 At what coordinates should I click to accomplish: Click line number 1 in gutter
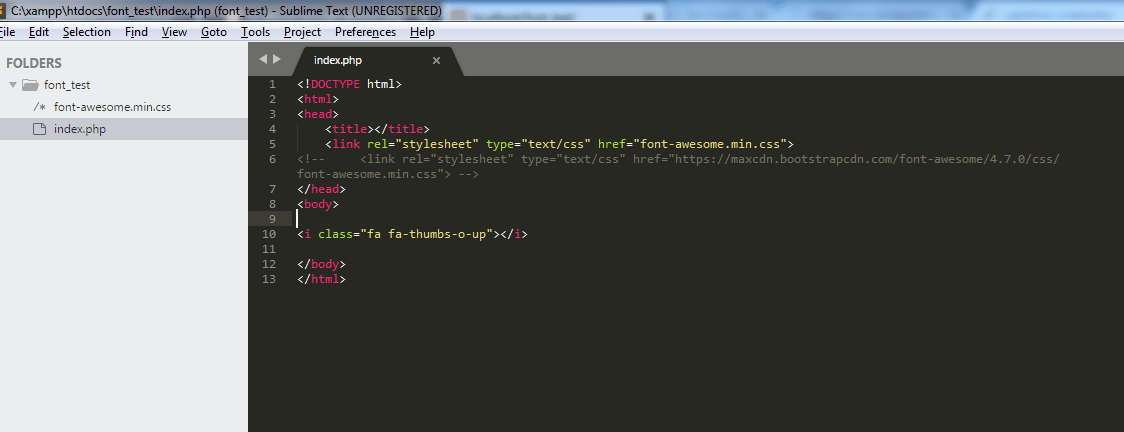coord(272,84)
